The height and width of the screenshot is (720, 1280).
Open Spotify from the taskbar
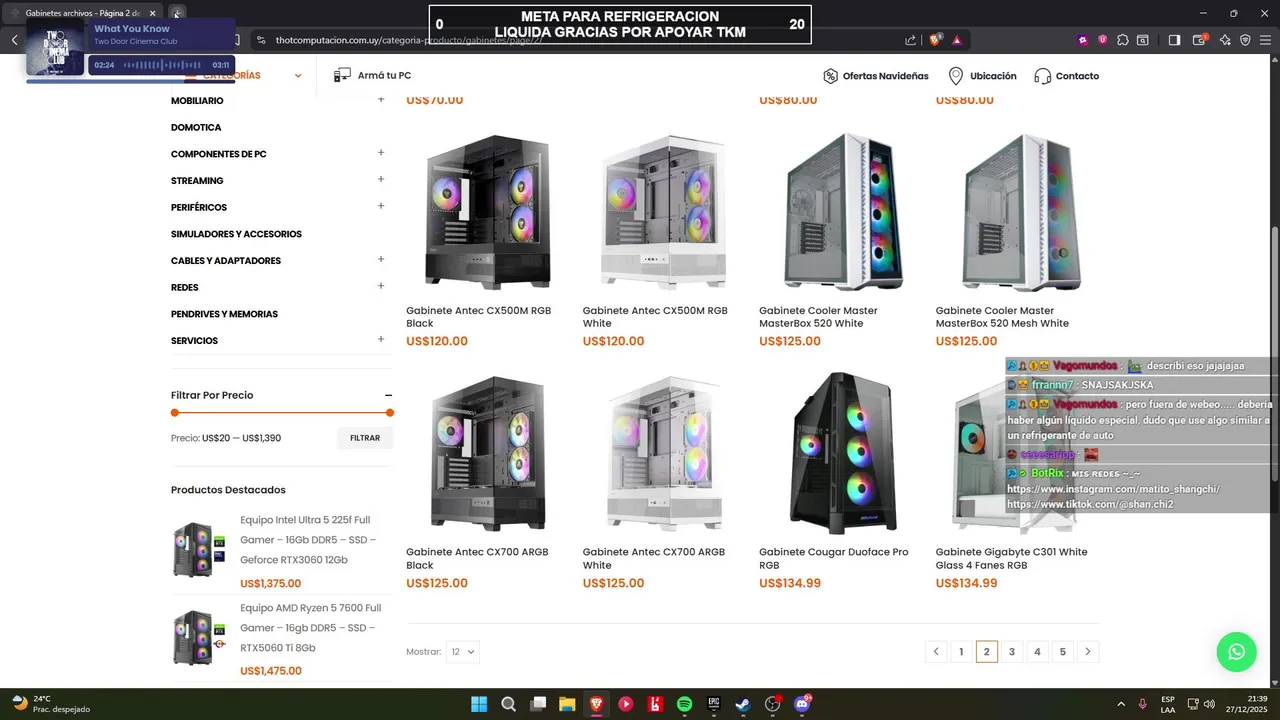[684, 704]
